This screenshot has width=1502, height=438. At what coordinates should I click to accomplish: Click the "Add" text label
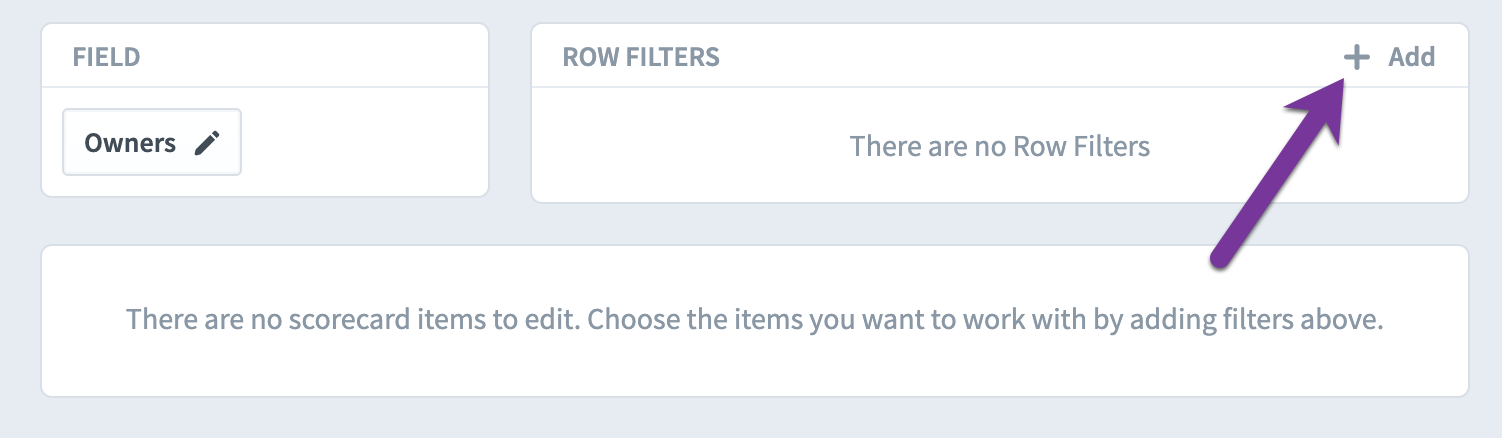(x=1412, y=57)
